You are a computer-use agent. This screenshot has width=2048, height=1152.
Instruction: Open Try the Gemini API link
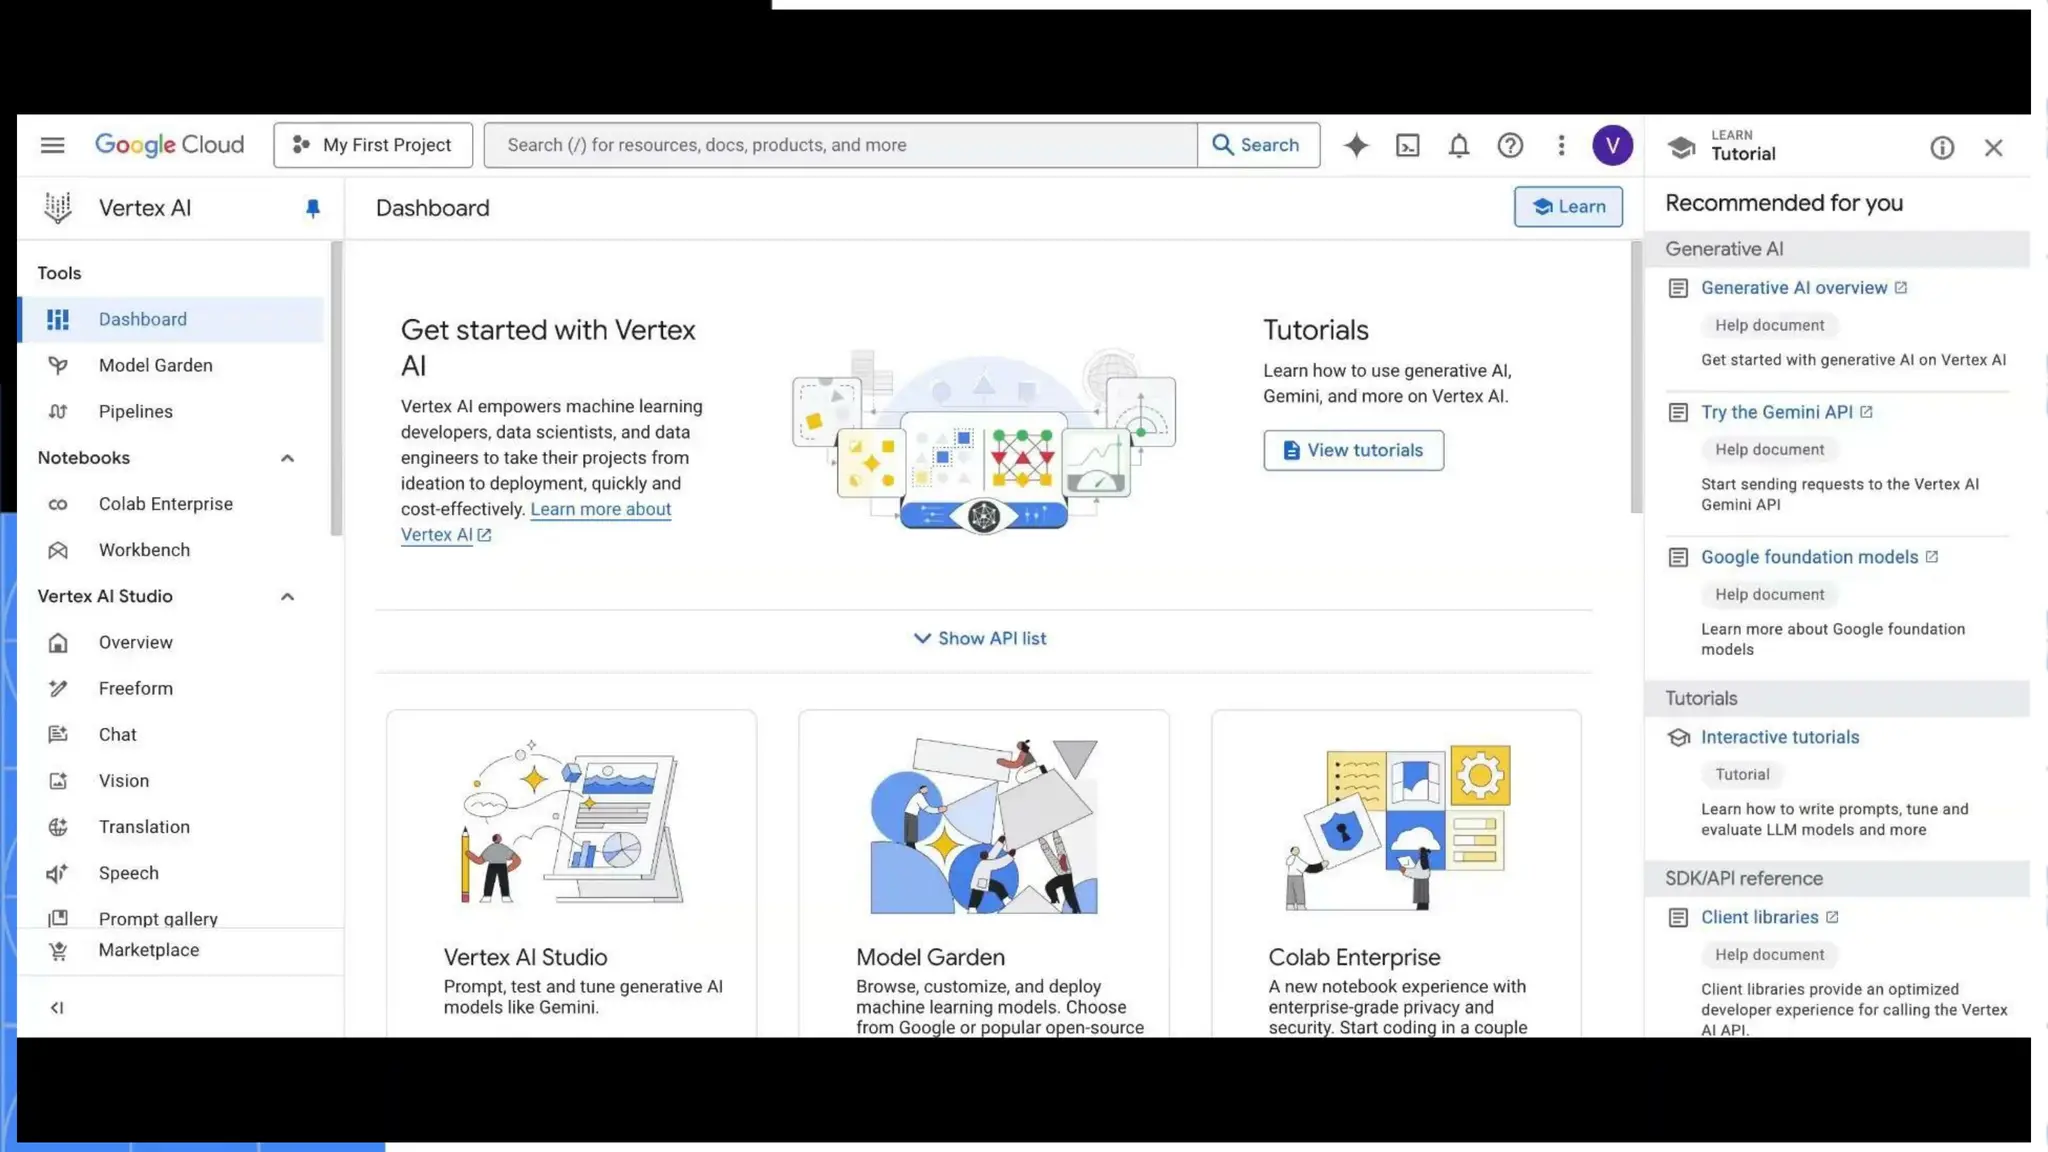(x=1778, y=412)
